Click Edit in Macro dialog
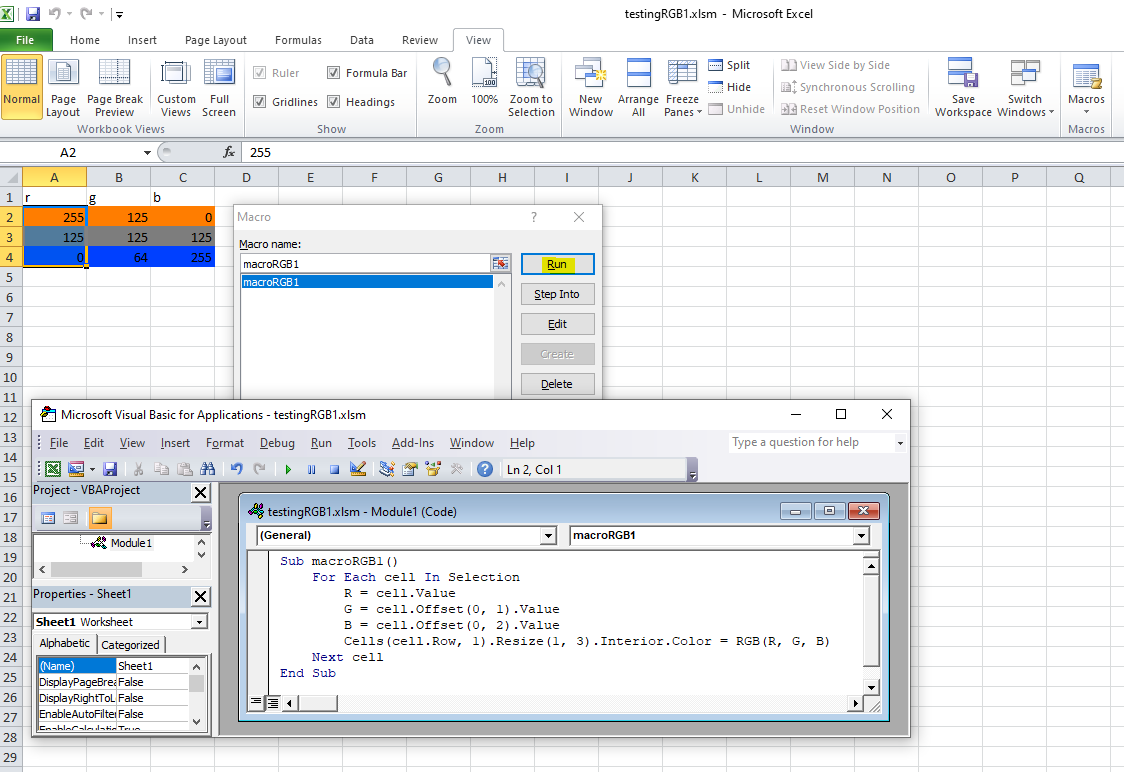The image size is (1124, 772). [557, 324]
